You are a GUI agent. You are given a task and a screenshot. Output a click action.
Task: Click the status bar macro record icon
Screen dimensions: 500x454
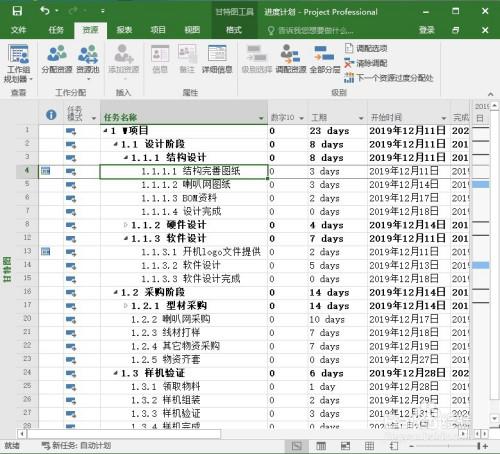46,445
